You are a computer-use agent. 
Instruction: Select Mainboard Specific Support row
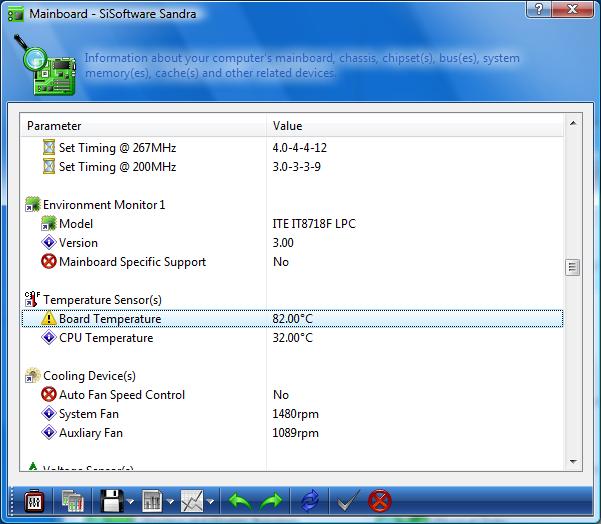point(292,262)
